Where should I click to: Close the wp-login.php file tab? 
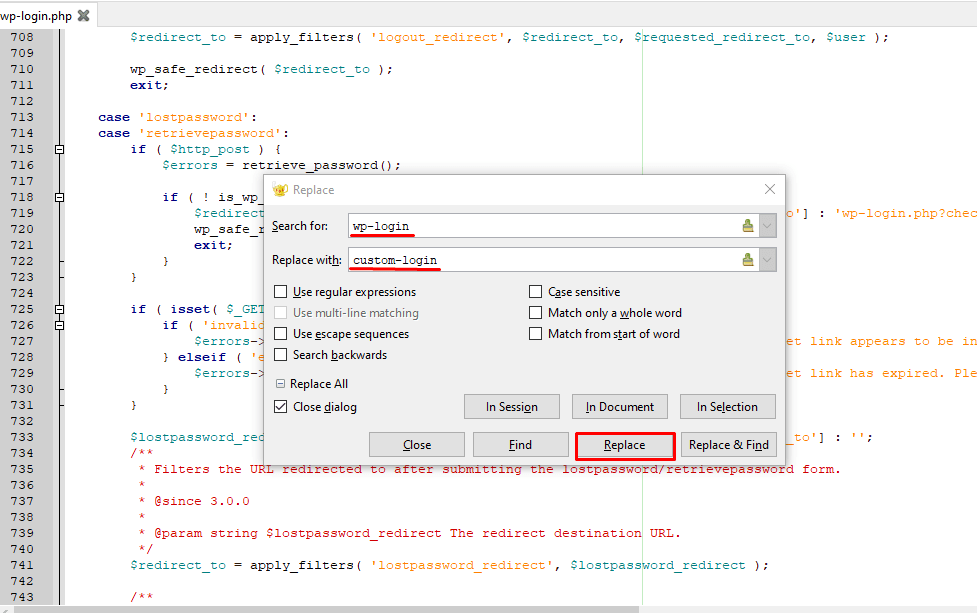83,16
